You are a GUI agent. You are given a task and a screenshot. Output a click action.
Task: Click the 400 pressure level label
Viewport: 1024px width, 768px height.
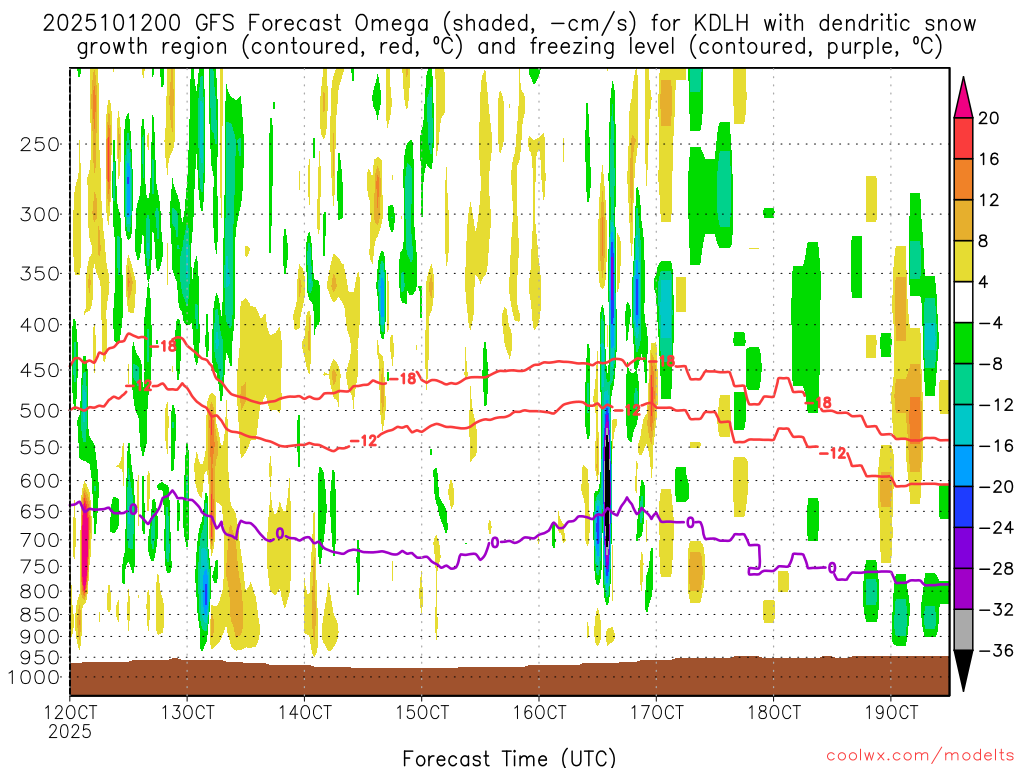(40, 325)
